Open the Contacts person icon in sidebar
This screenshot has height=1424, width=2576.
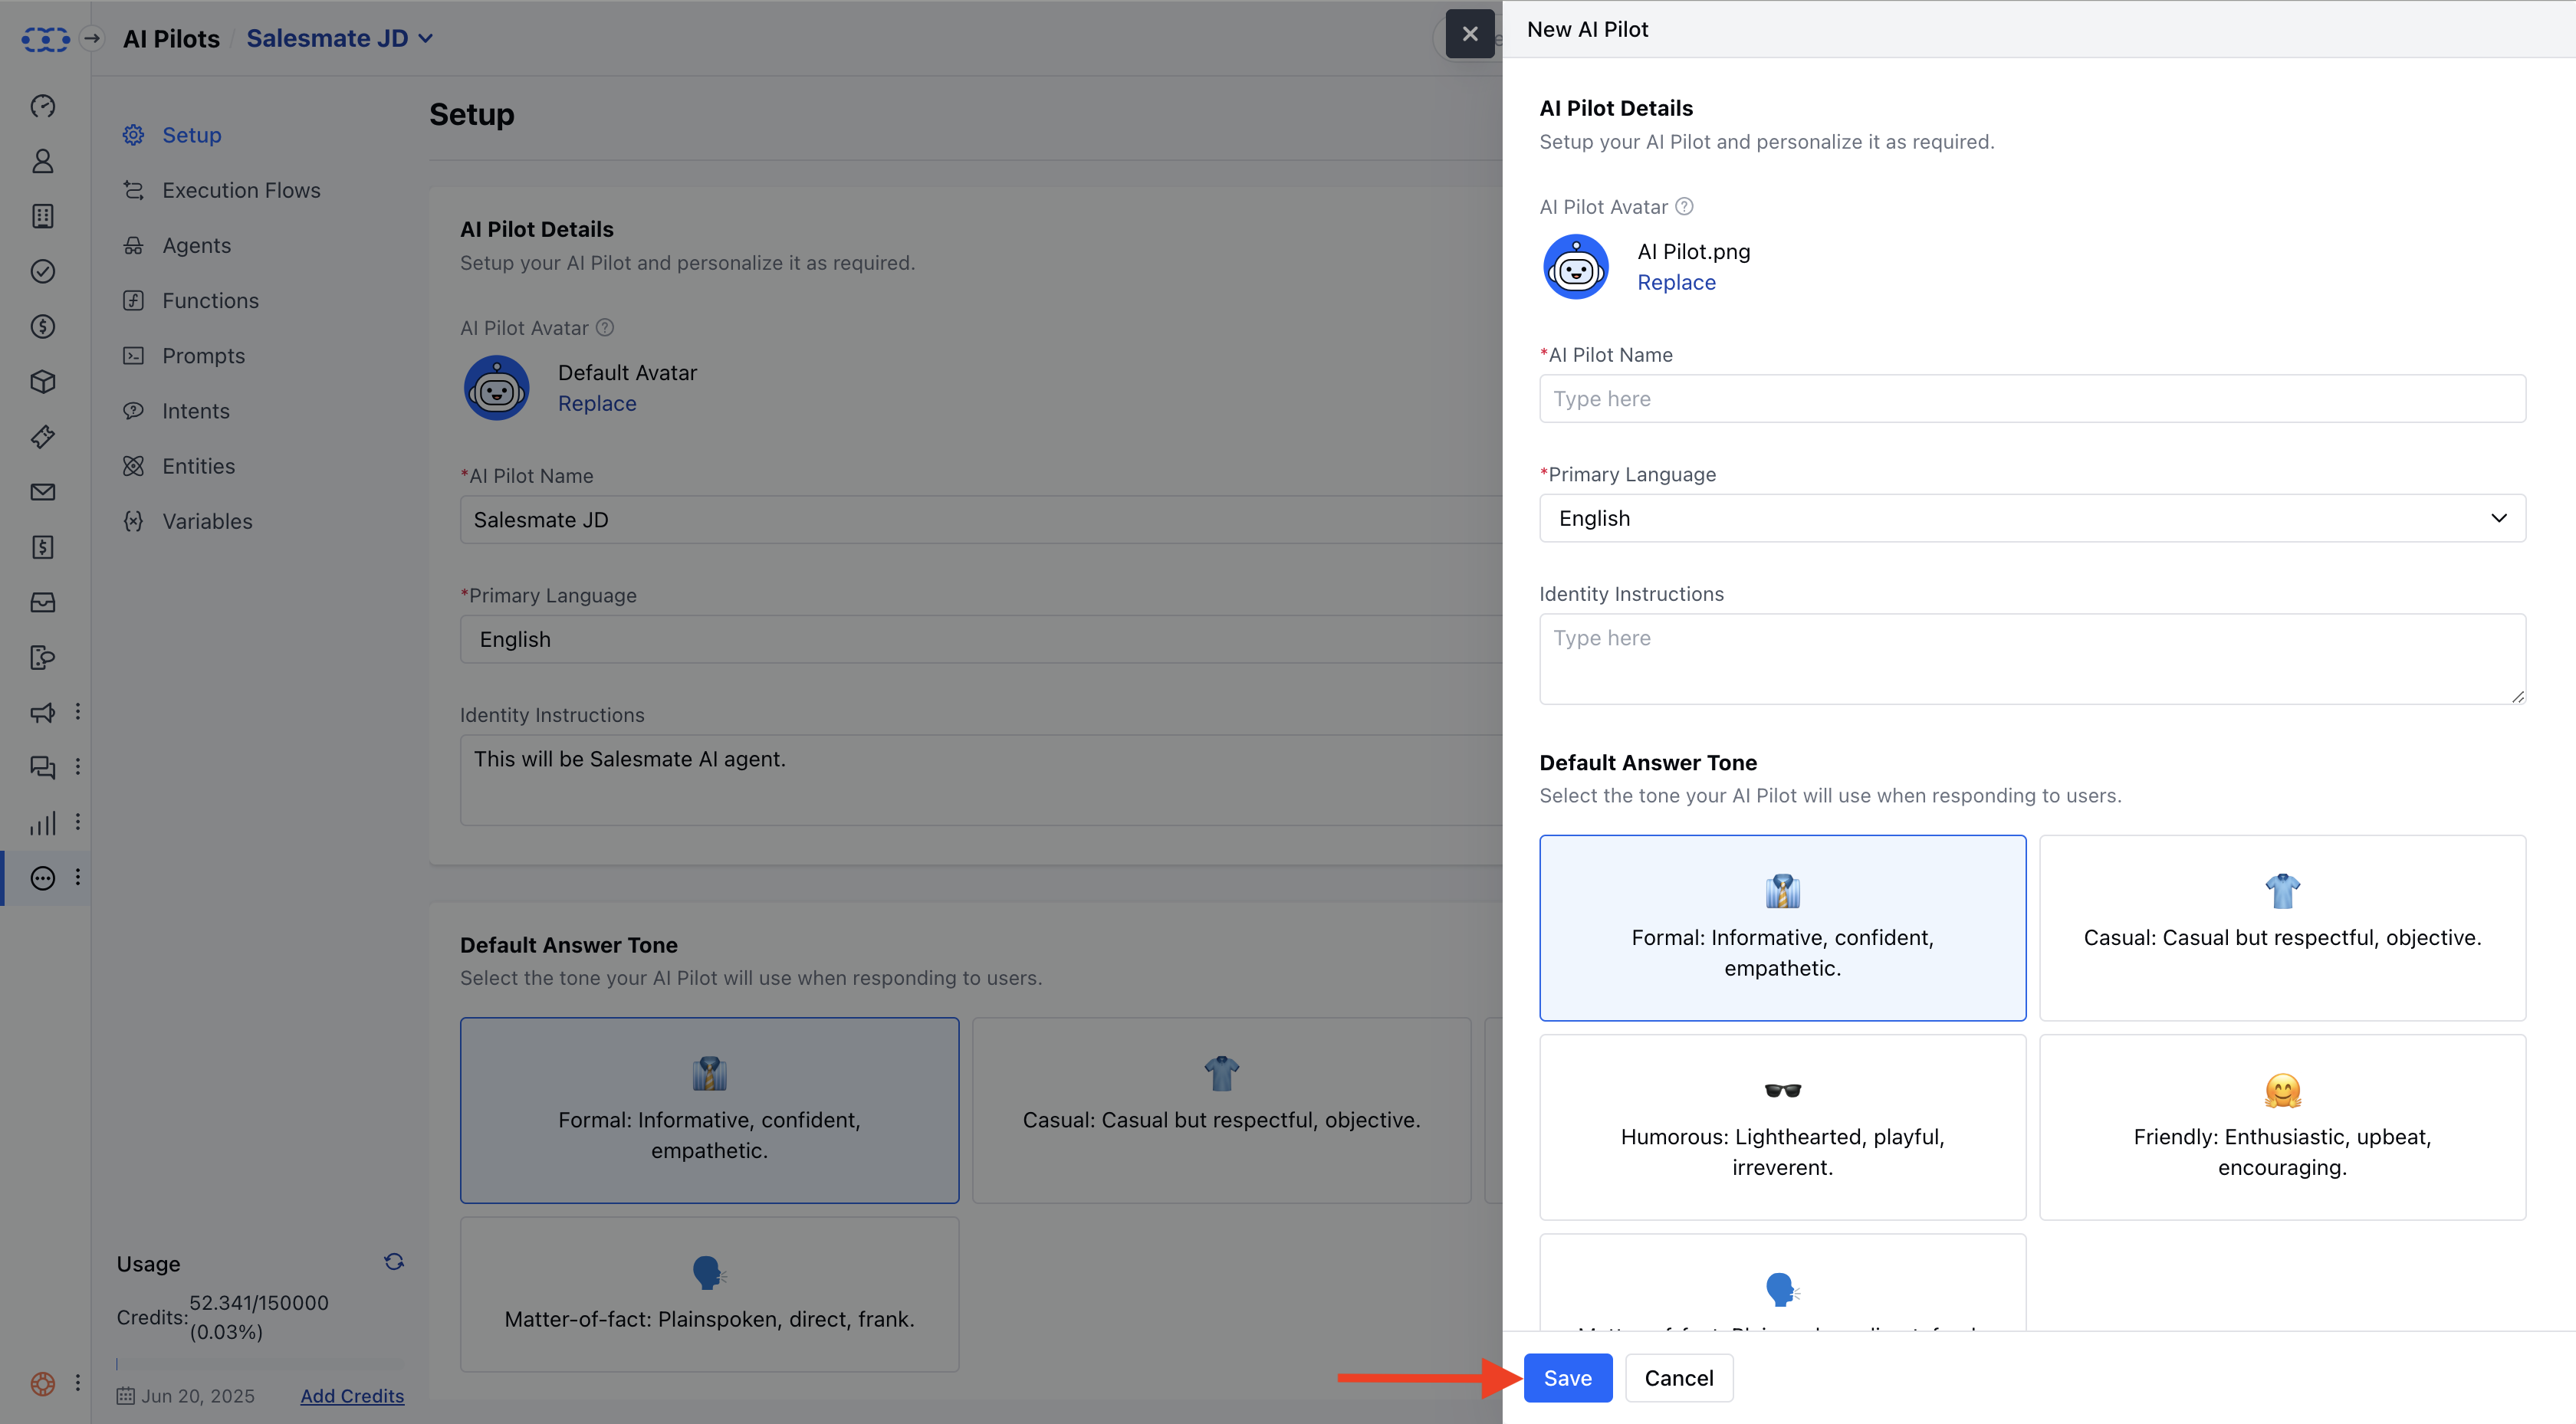tap(43, 161)
